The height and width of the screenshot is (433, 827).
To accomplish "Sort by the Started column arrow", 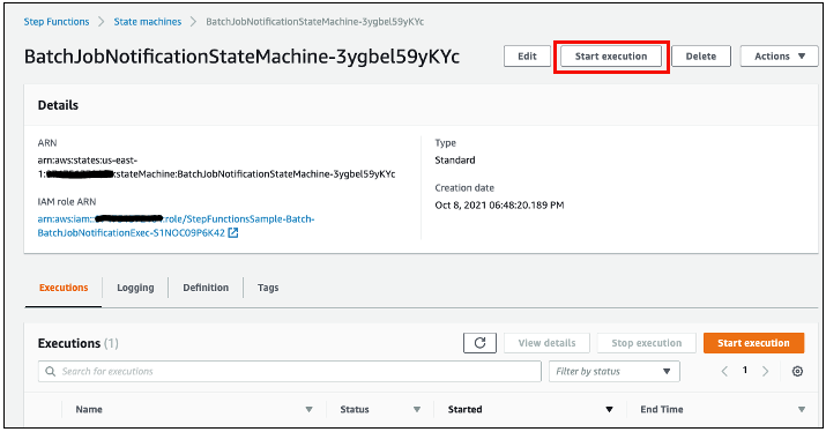I will click(609, 409).
